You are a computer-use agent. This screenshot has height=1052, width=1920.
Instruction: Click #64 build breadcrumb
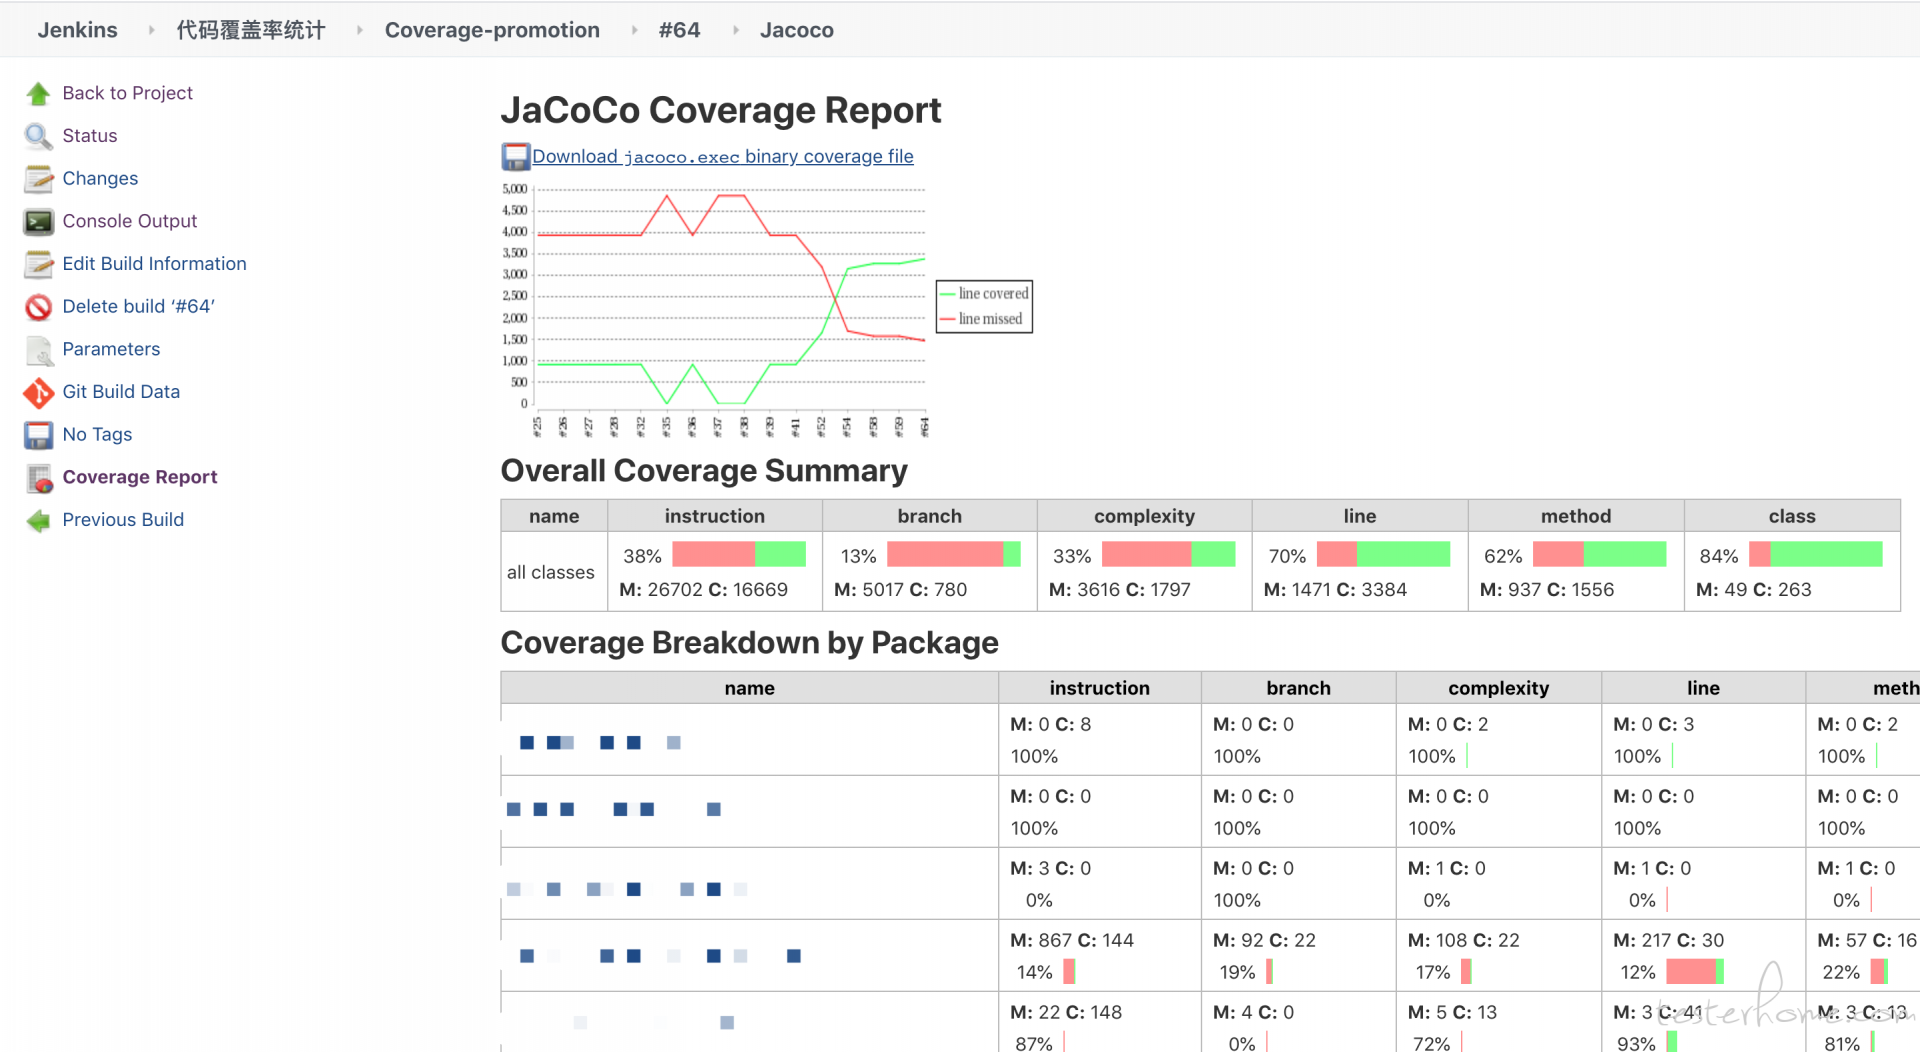click(679, 30)
